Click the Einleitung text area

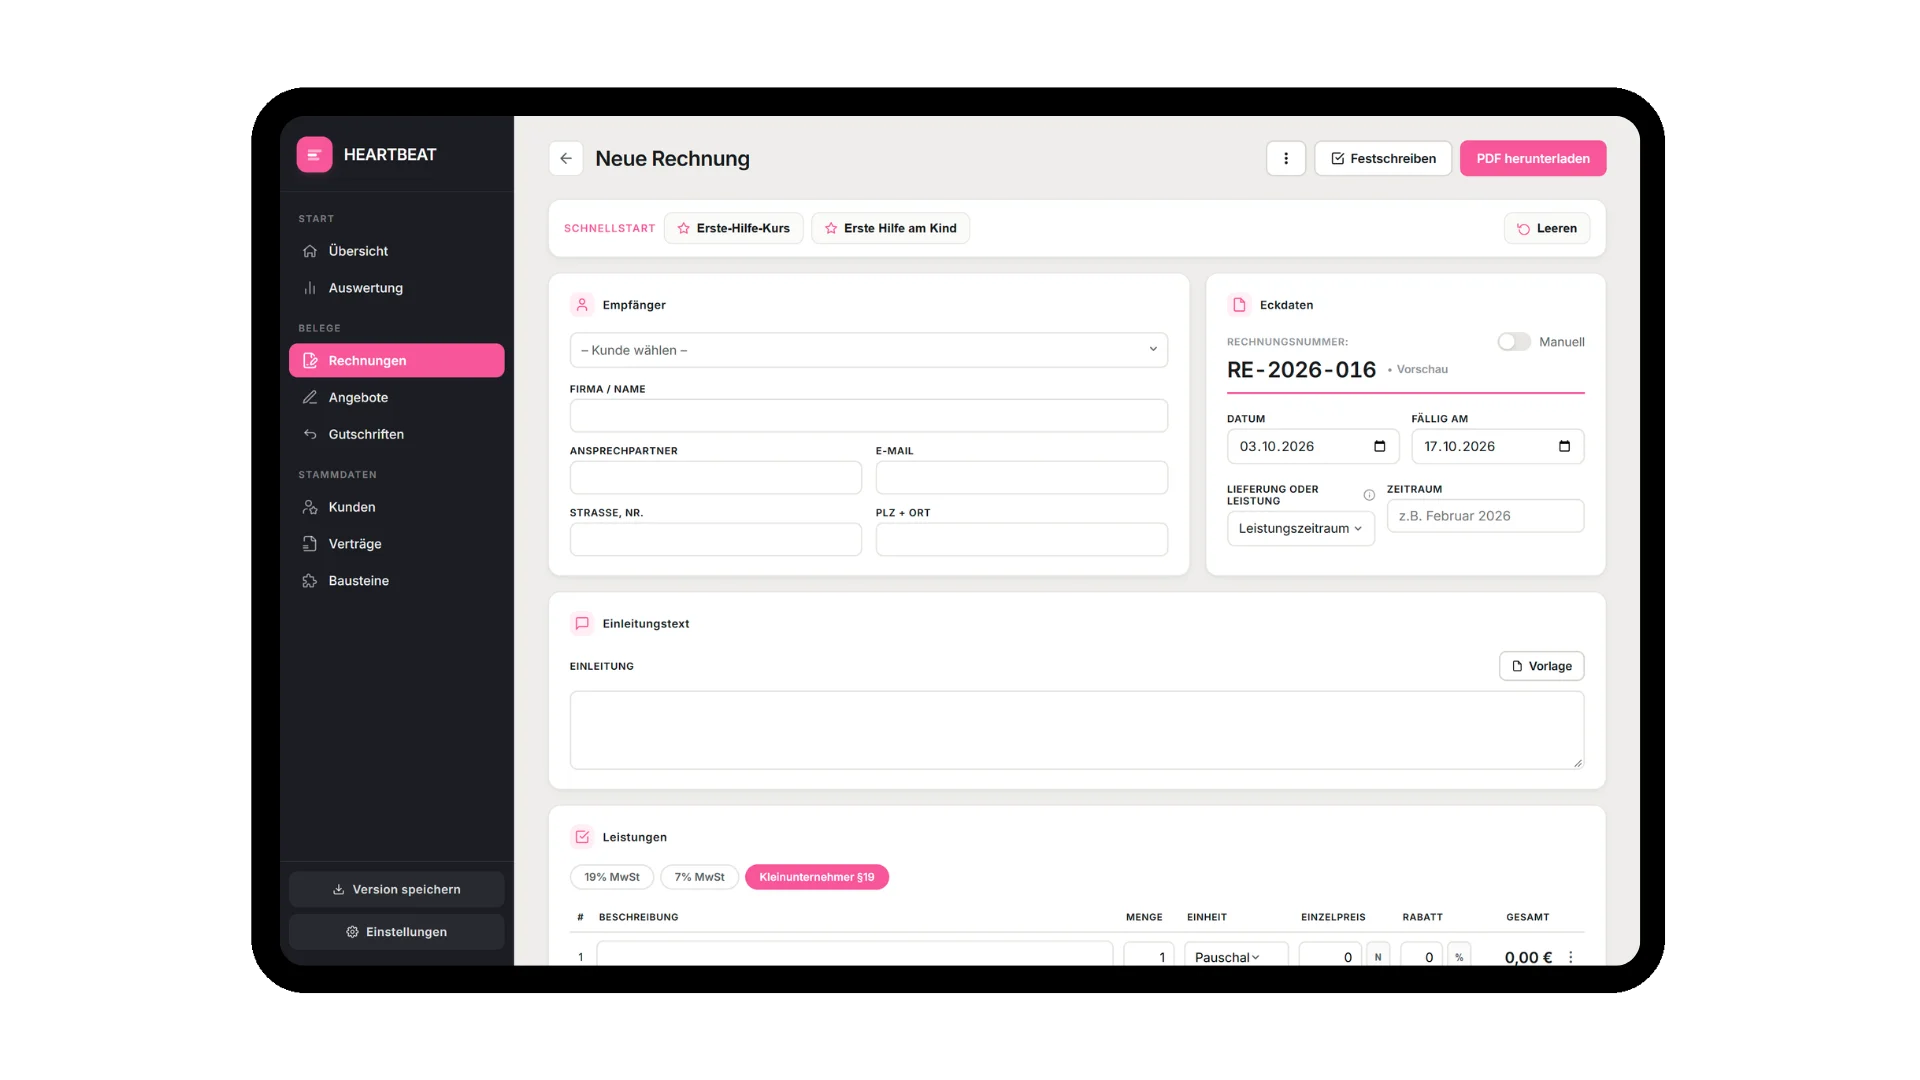1076,730
